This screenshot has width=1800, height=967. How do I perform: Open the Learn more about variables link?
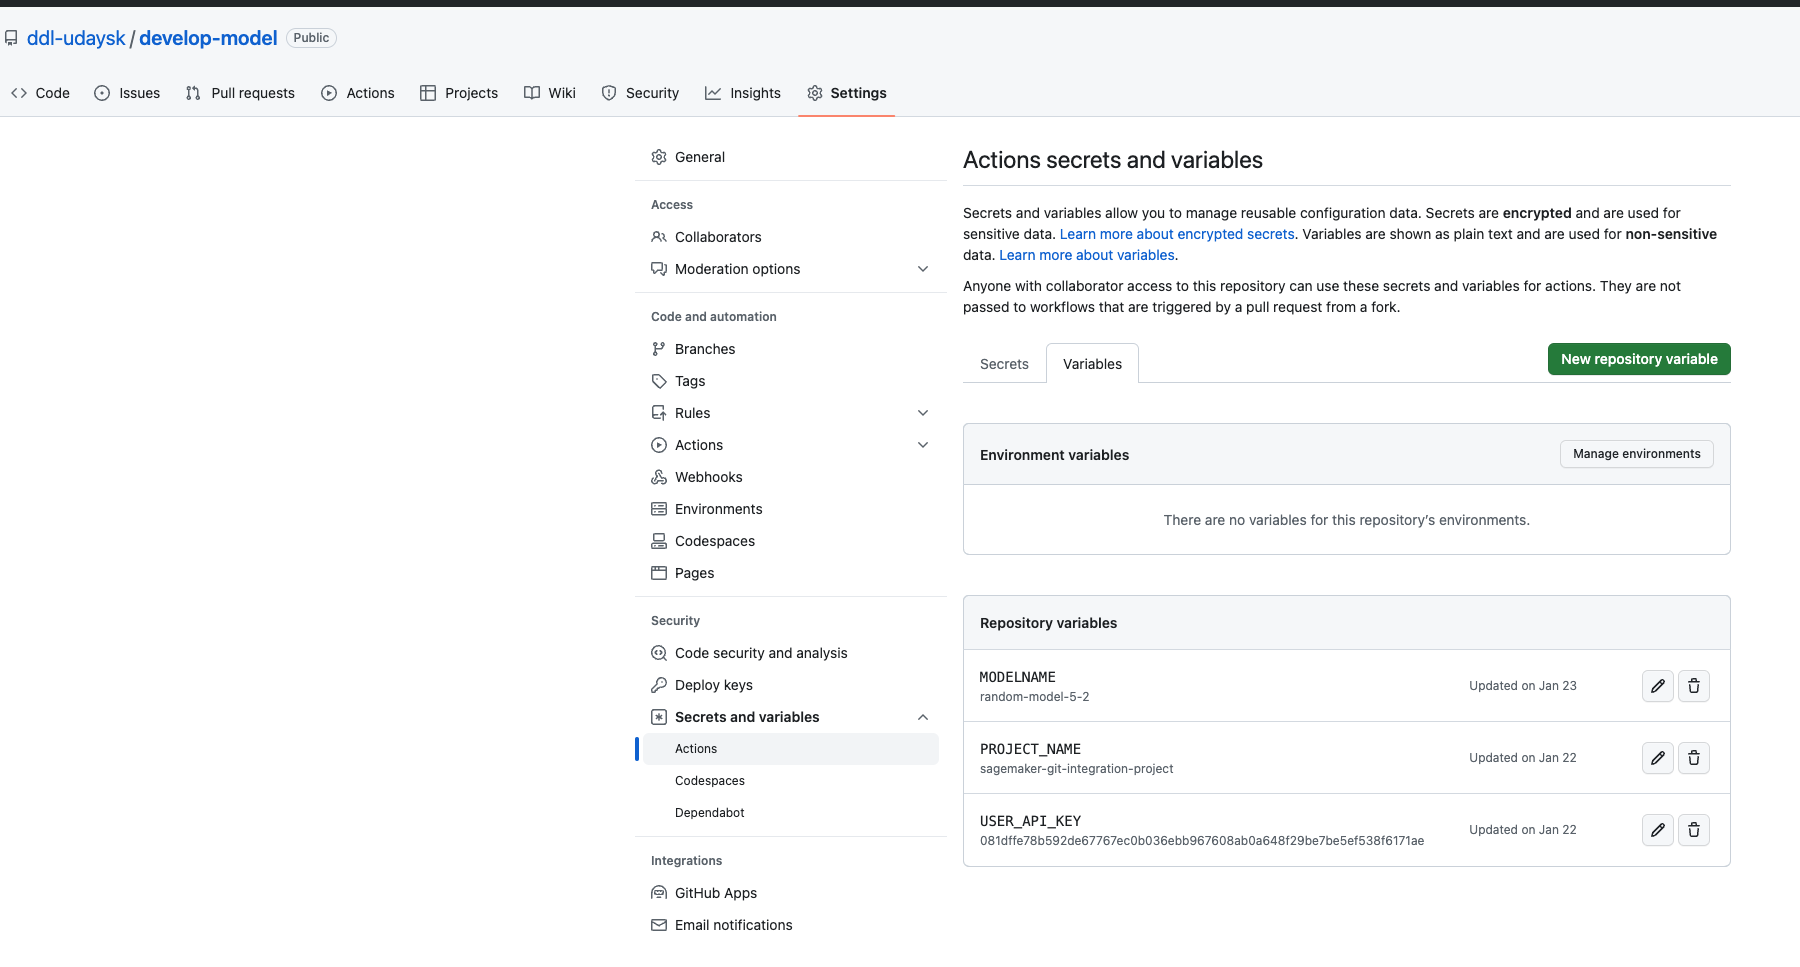coord(1086,255)
